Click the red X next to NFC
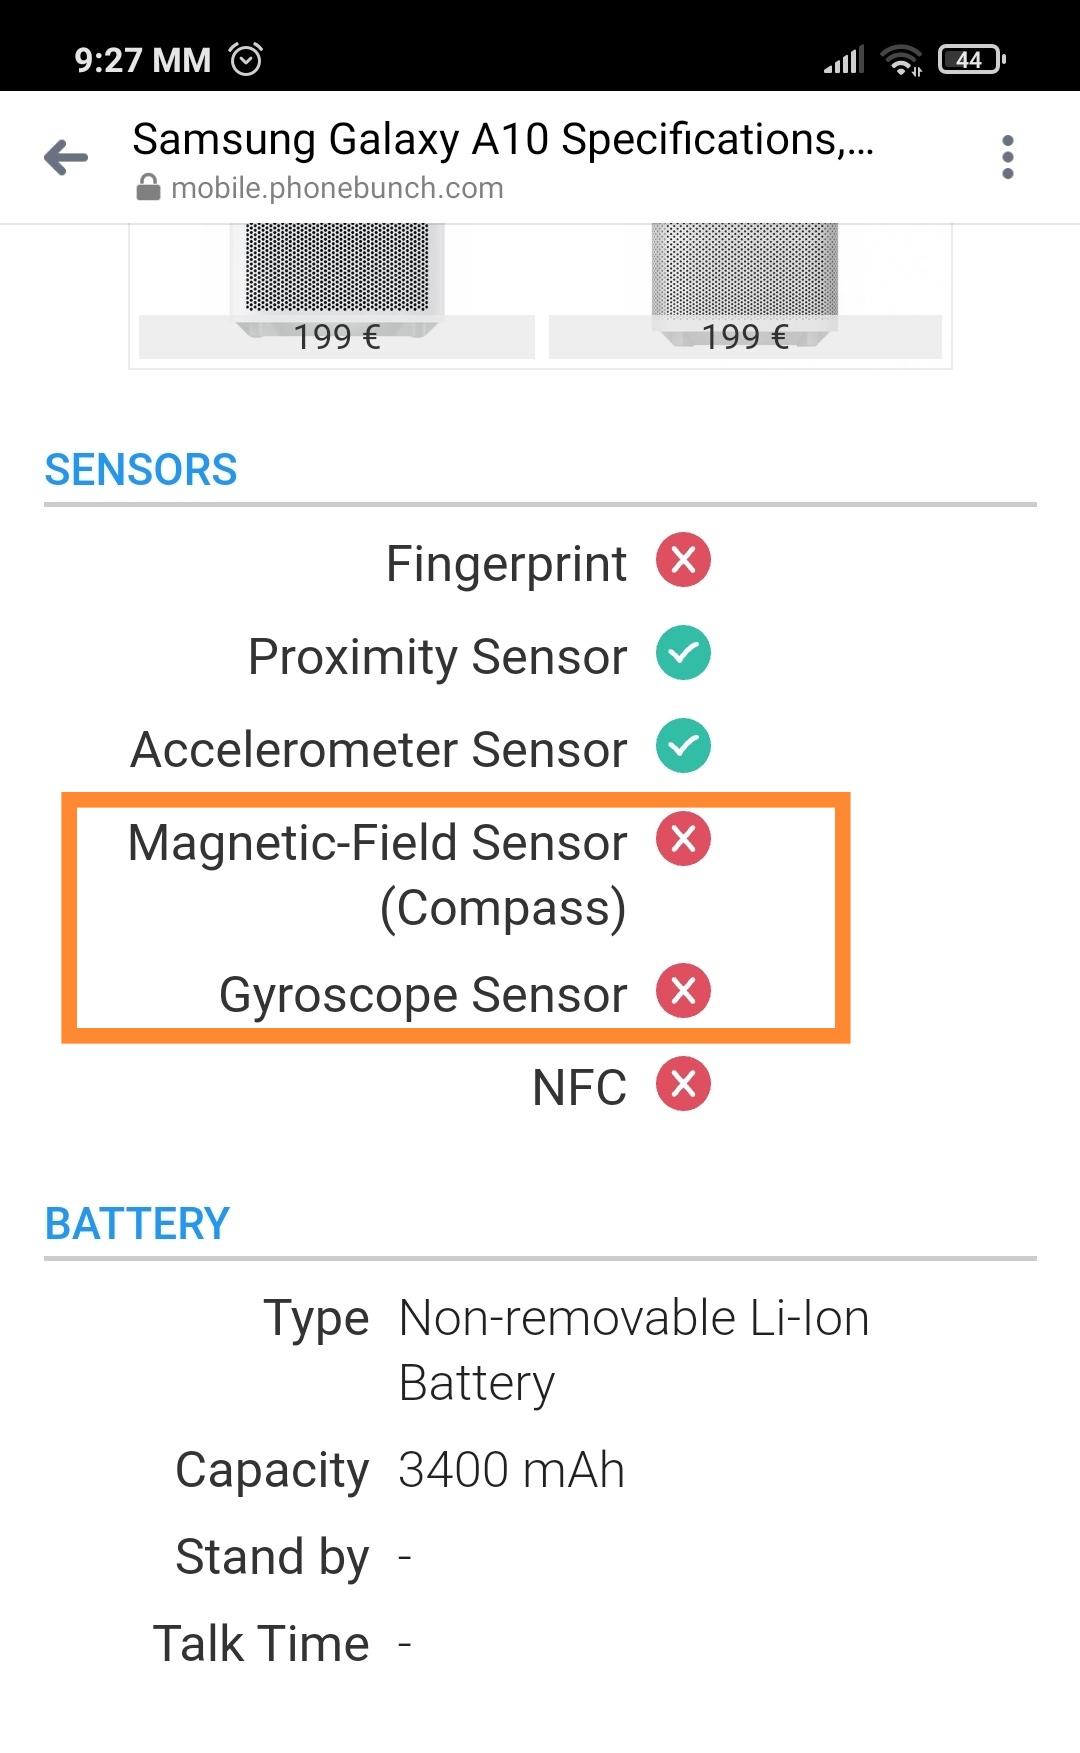 point(683,1084)
